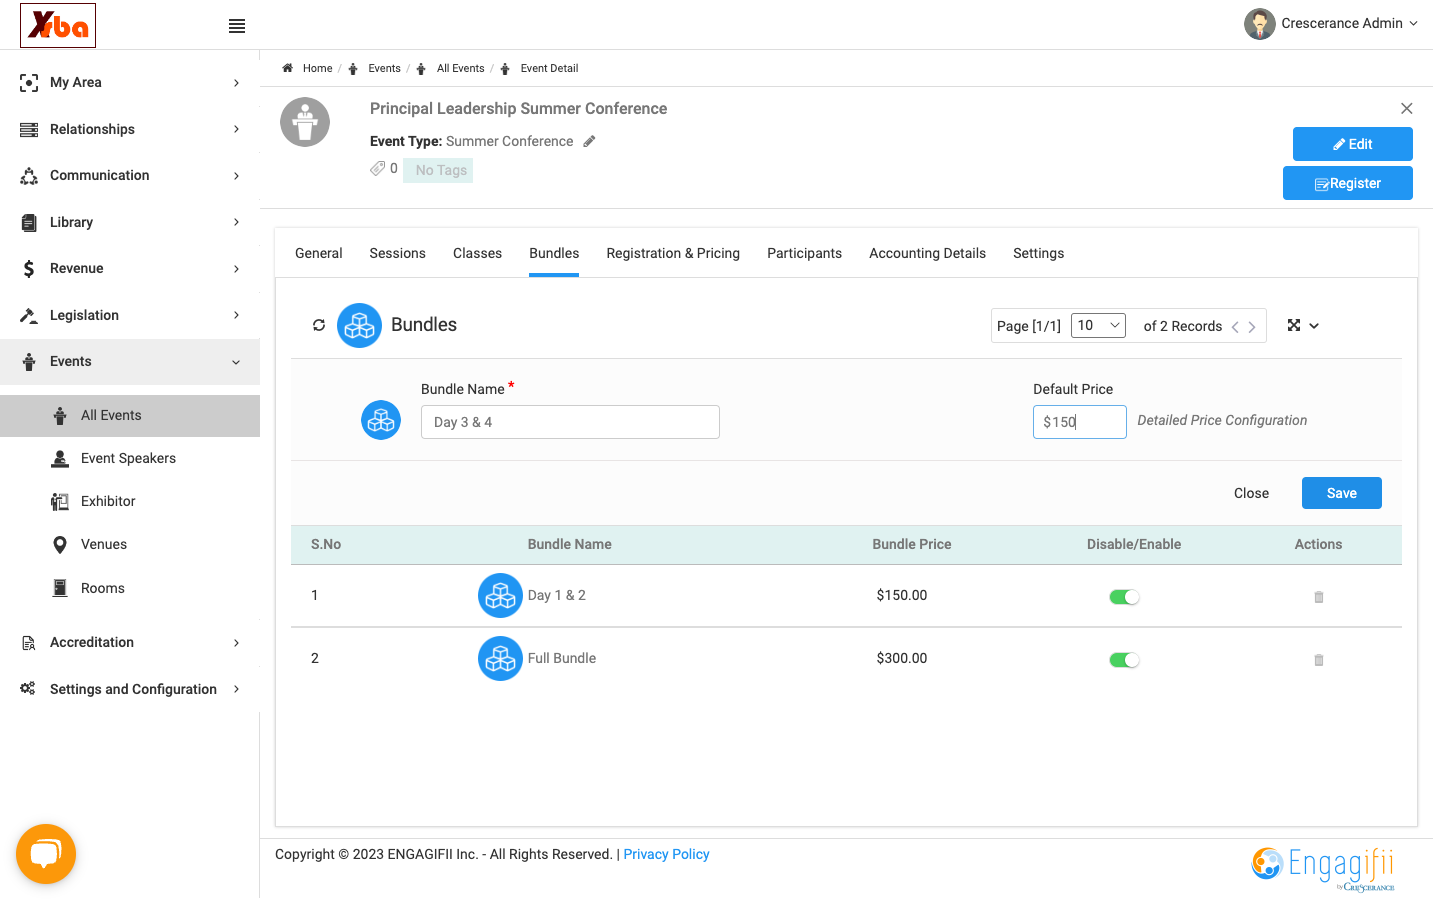Open the dropdown arrow beside fullscreen icon
1433x900 pixels.
click(1314, 326)
